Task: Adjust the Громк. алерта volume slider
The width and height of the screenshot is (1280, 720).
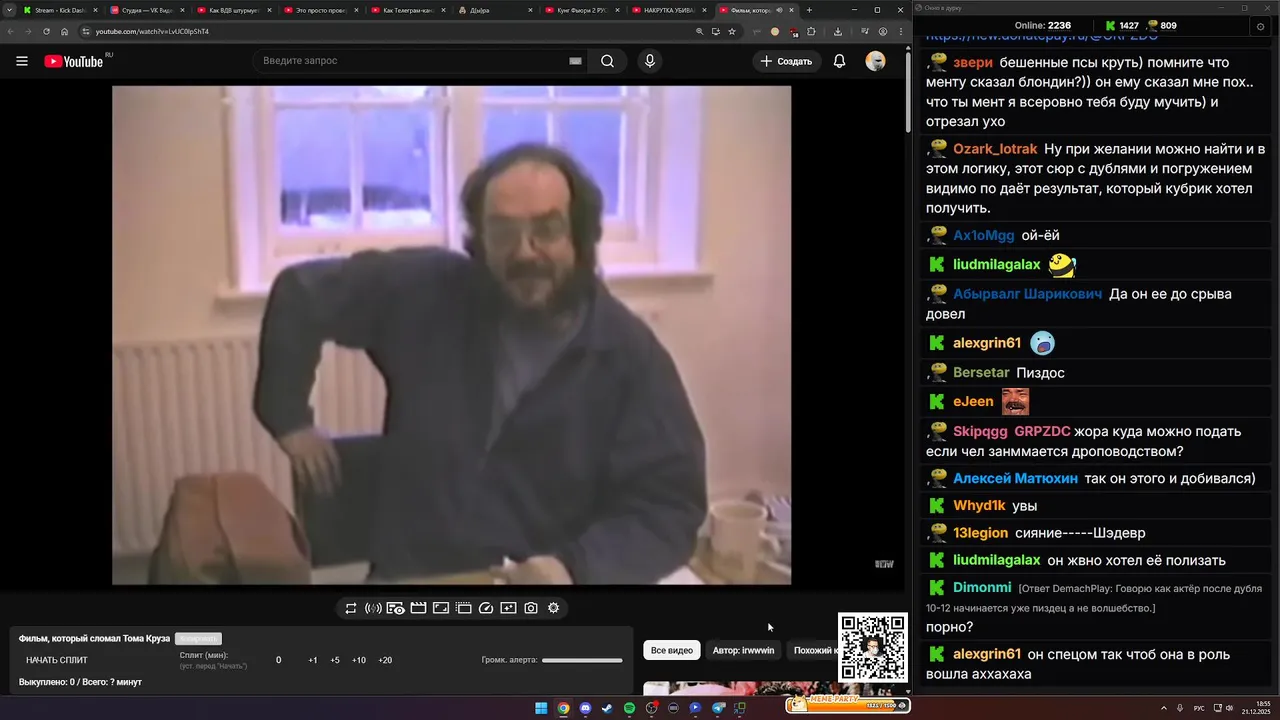Action: point(582,660)
